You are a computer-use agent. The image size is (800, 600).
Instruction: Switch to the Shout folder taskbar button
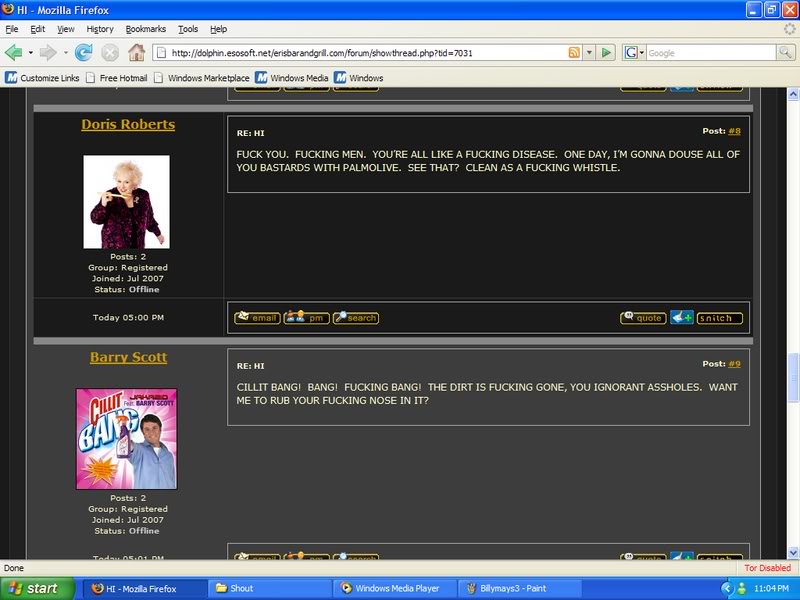(x=270, y=588)
